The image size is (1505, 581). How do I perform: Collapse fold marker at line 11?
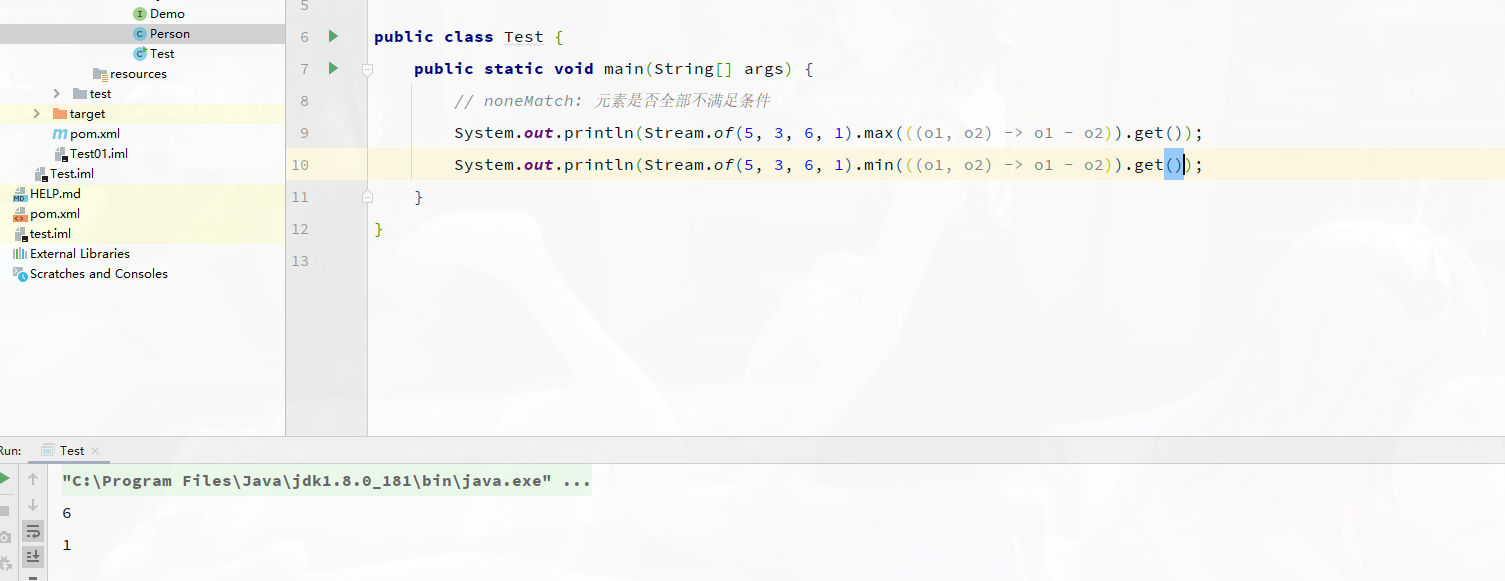[367, 197]
